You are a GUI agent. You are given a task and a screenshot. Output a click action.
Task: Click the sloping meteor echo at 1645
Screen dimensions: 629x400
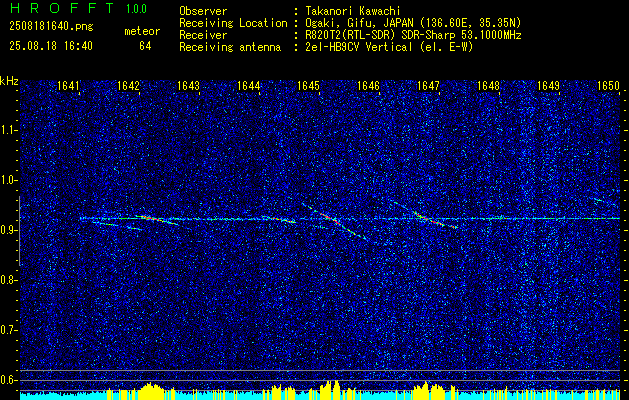coord(334,221)
